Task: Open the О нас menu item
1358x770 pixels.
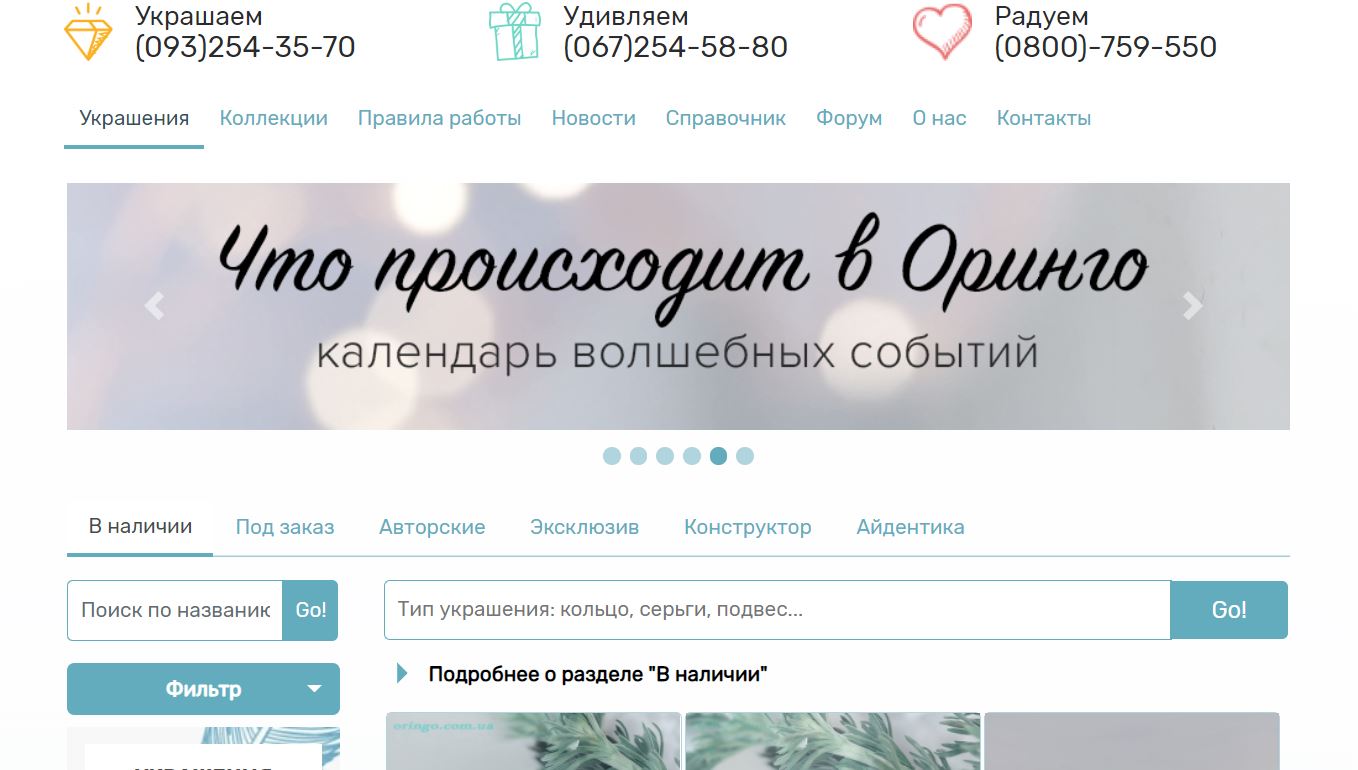Action: [940, 118]
